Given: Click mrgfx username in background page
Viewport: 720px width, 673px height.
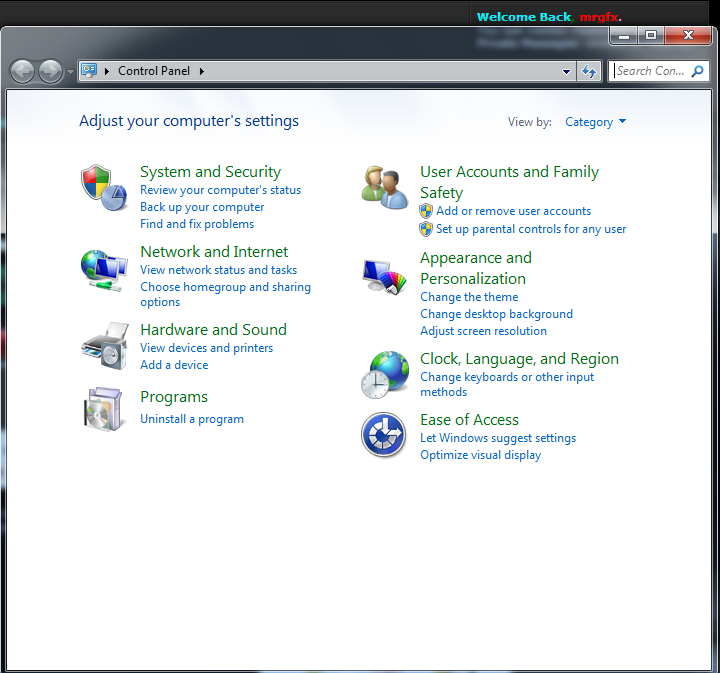Looking at the screenshot, I should tap(598, 17).
